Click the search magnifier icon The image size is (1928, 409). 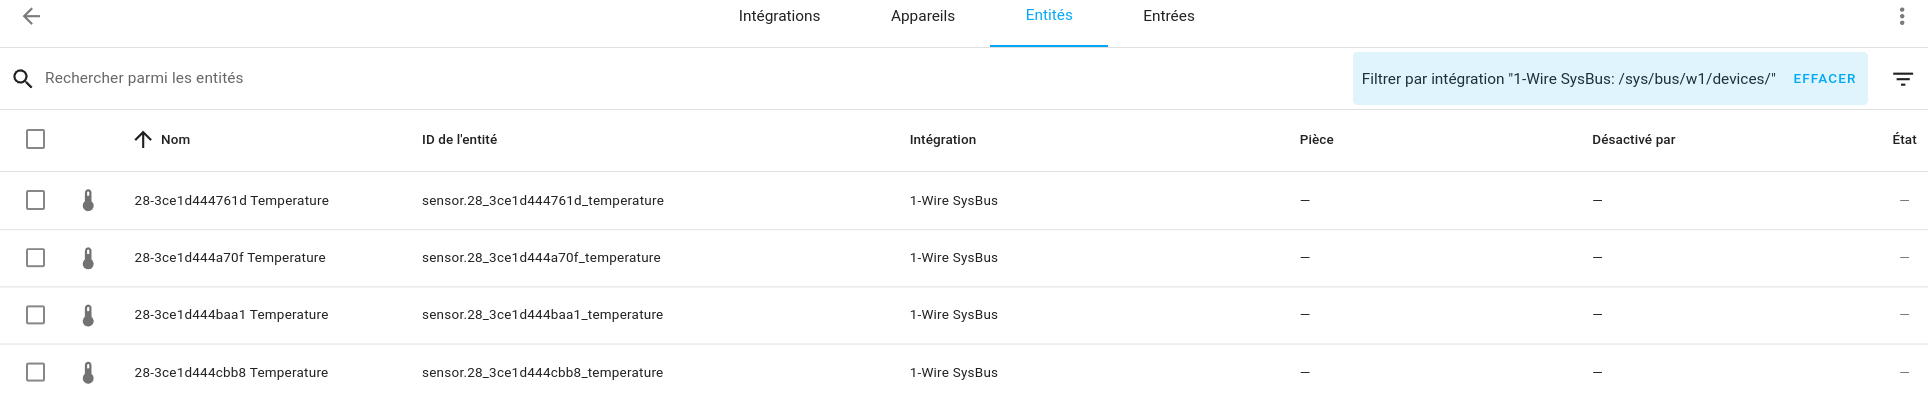coord(23,79)
